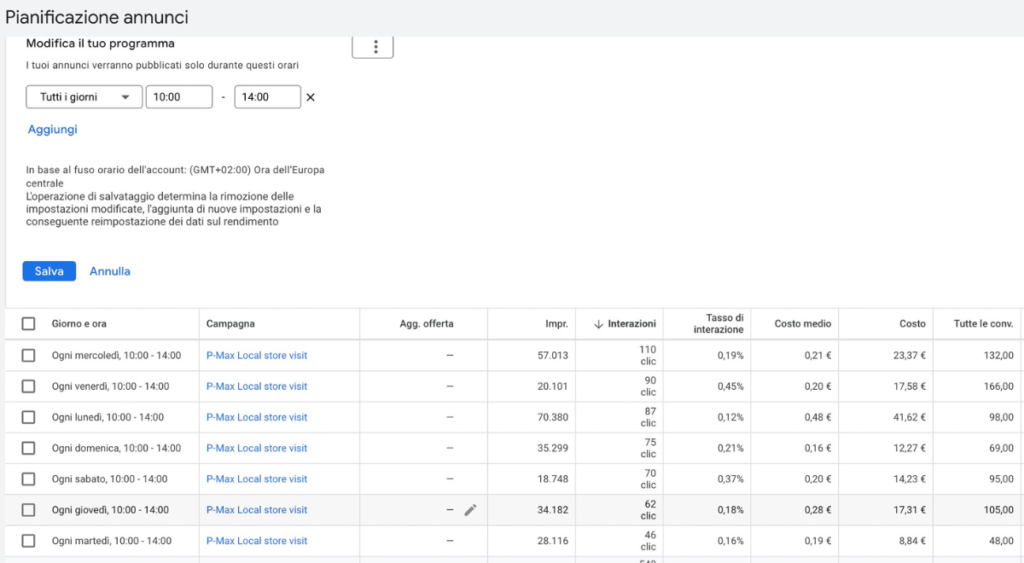Click the 10:00 start time field
Viewport: 1024px width, 563px height.
click(179, 97)
